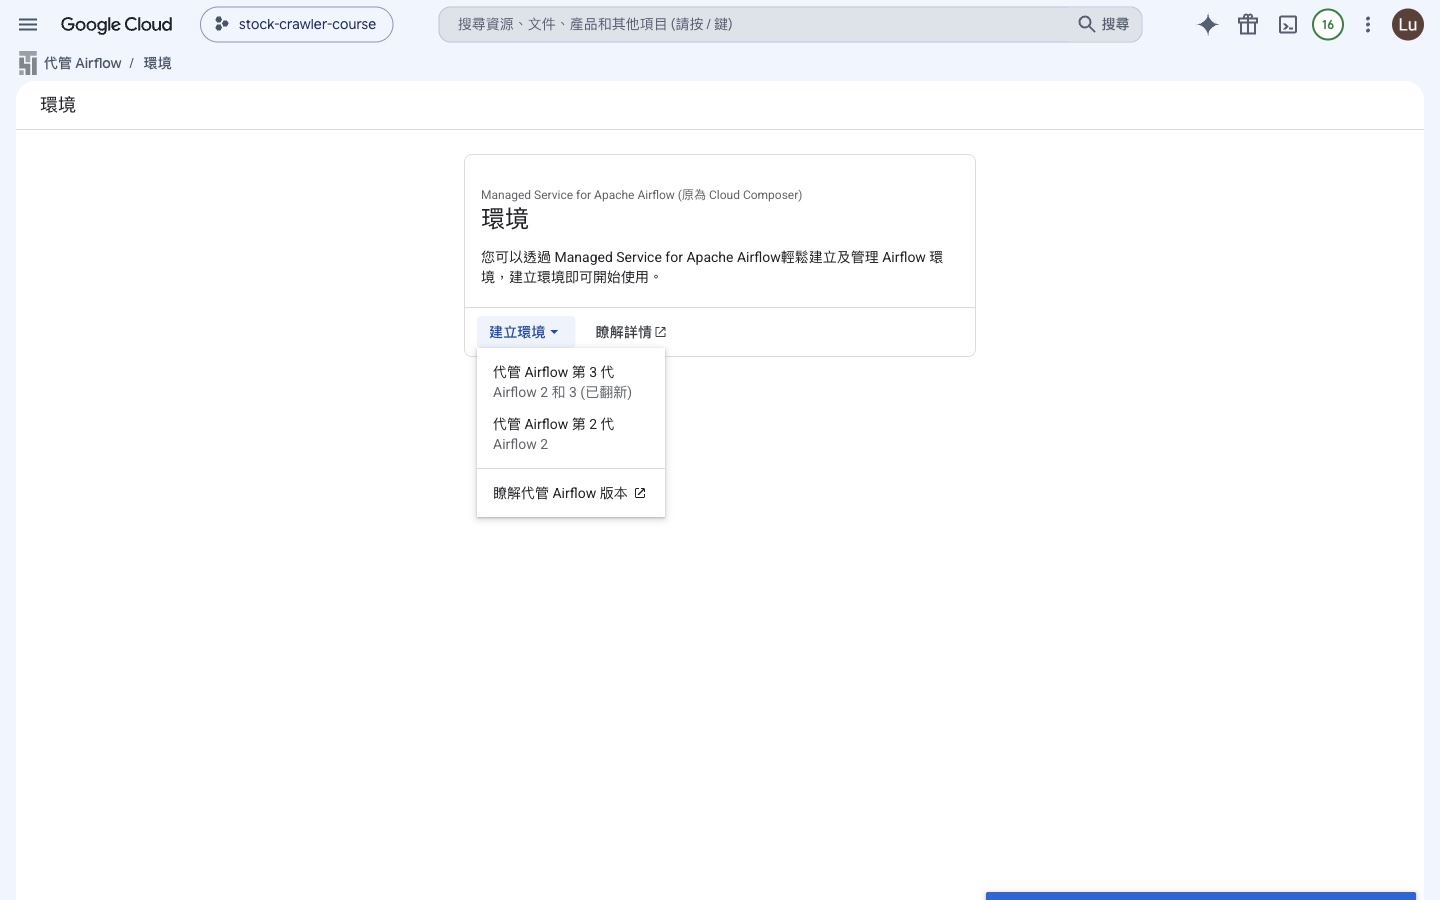Select 代管 Airflow 第 2 代 option

(x=571, y=434)
